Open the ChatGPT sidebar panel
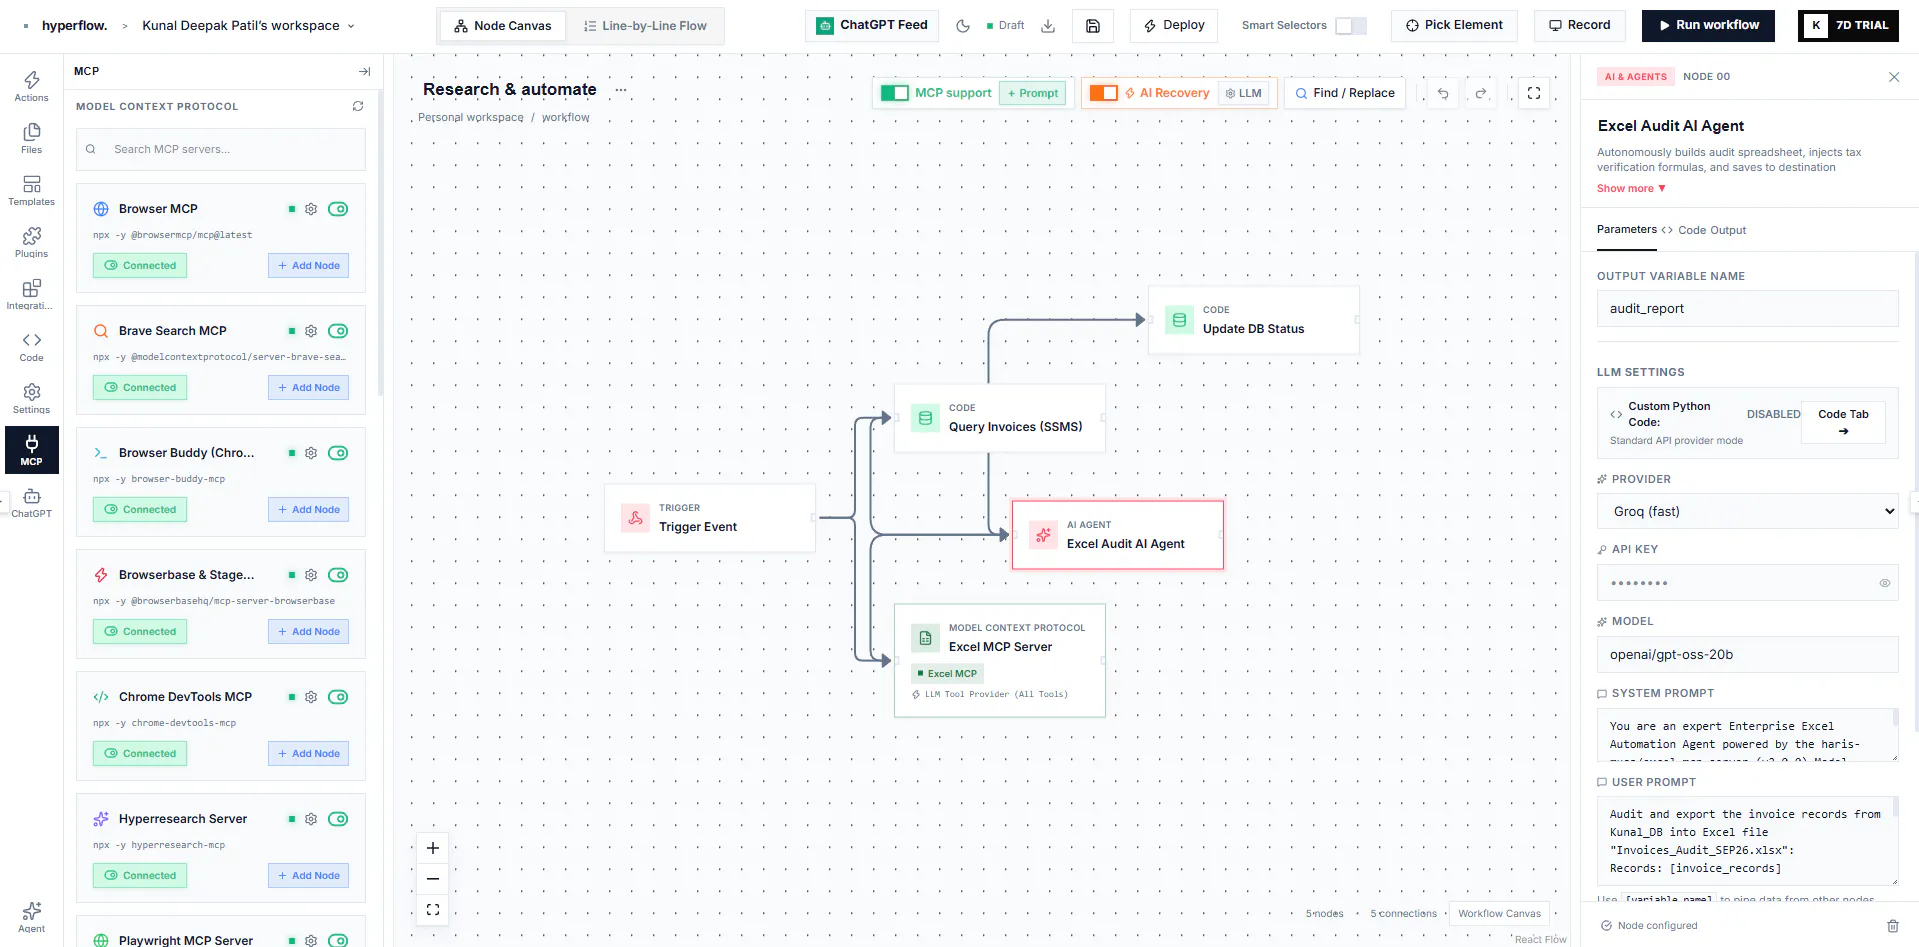1919x947 pixels. (x=31, y=502)
